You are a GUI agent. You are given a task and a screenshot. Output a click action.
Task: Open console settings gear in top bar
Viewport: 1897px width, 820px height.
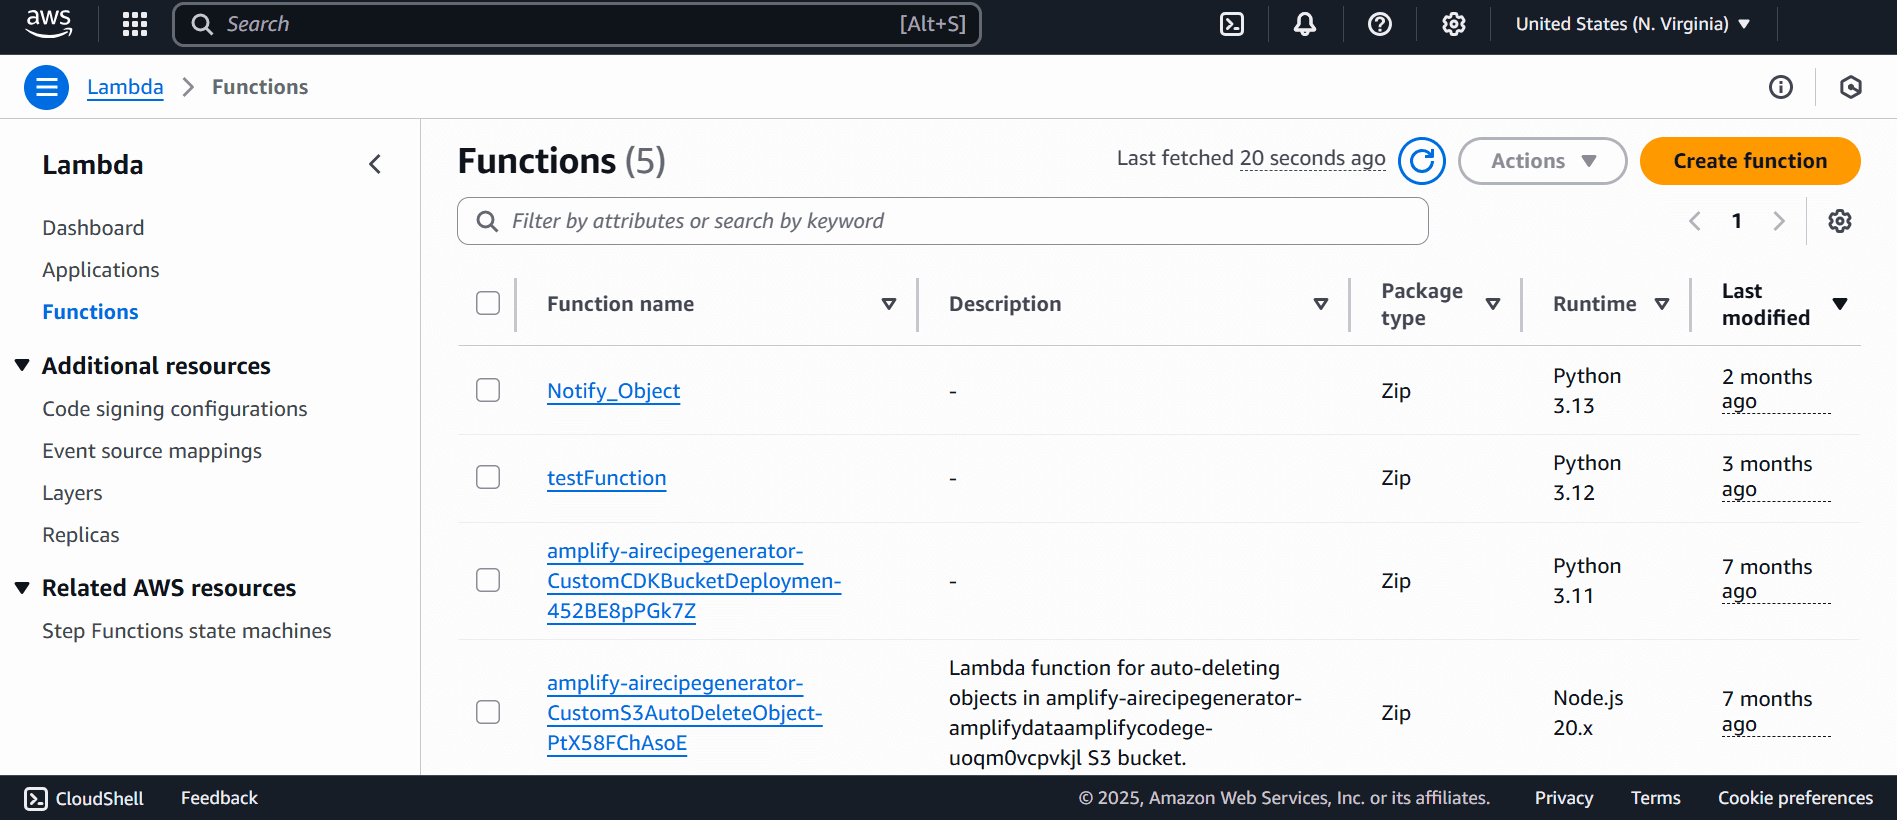tap(1454, 24)
